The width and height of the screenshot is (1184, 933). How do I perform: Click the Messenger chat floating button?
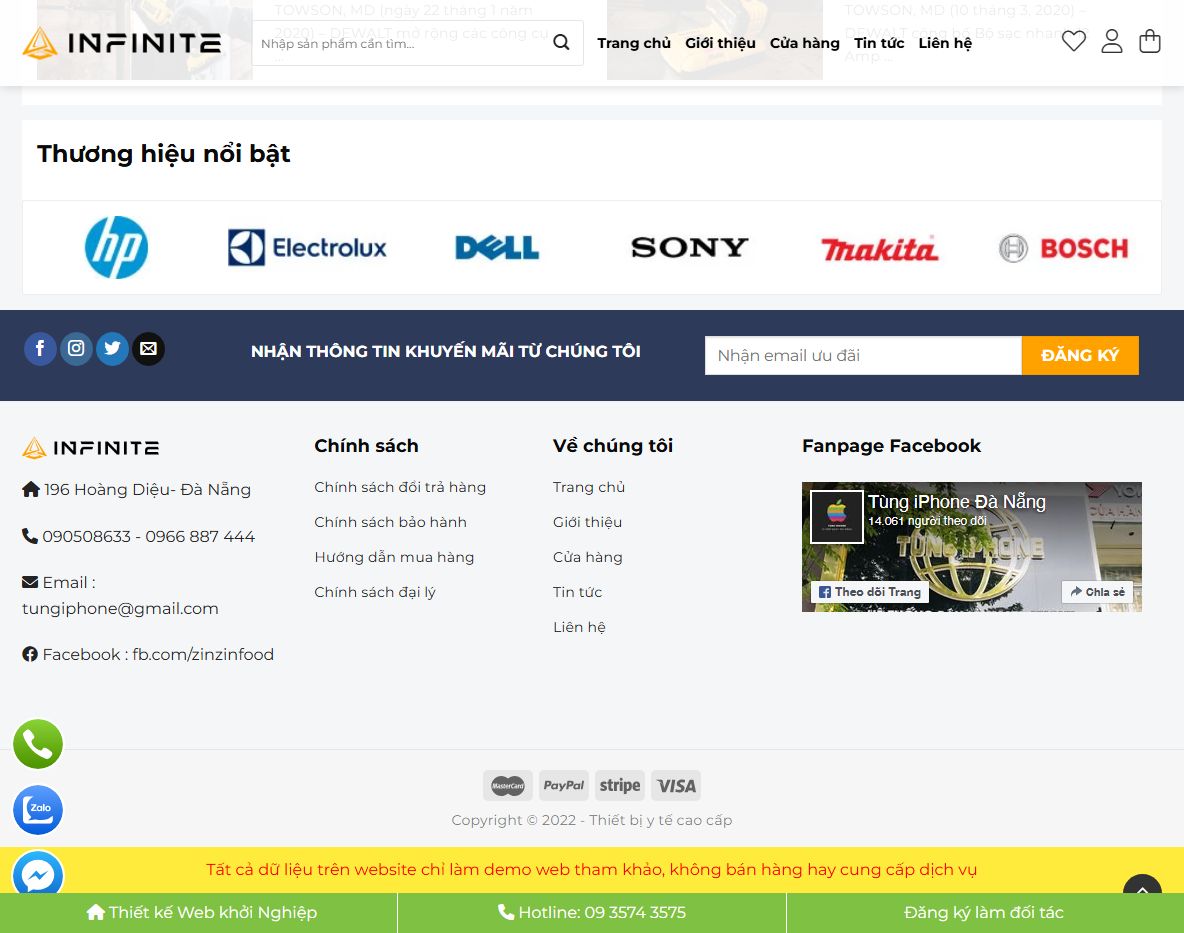[x=38, y=874]
